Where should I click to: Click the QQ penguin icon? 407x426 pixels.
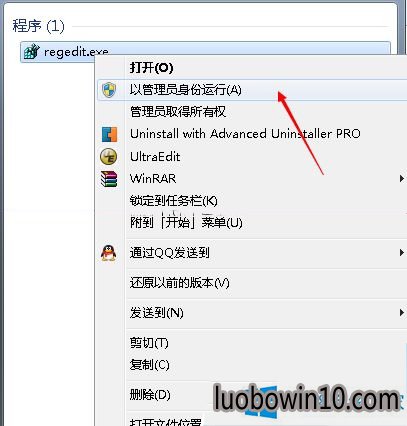point(109,253)
